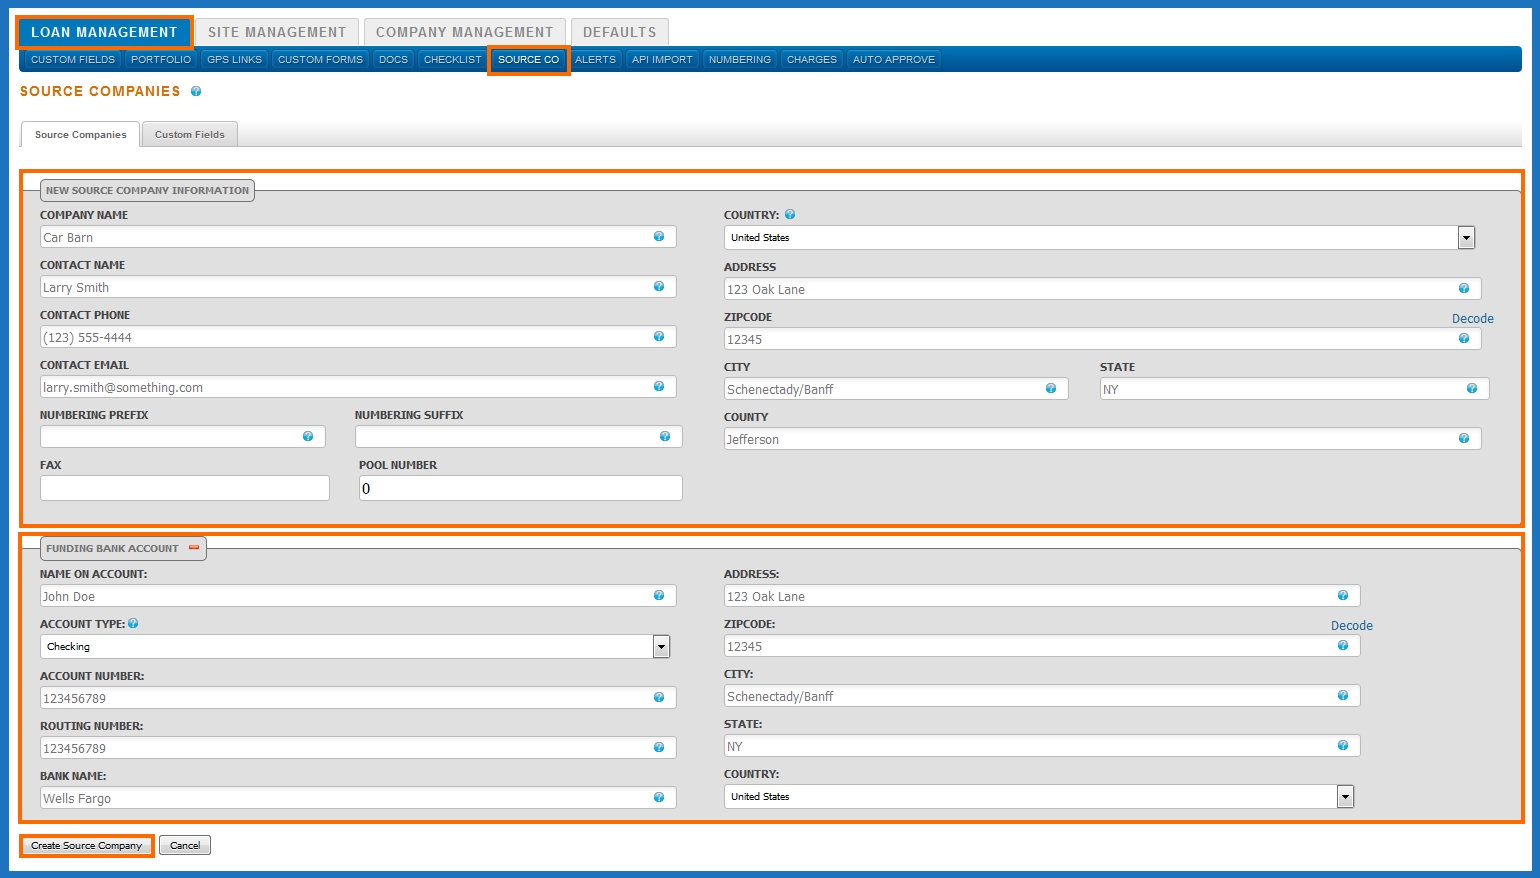This screenshot has width=1540, height=878.
Task: Open bank account Country dropdown
Action: pos(1039,796)
